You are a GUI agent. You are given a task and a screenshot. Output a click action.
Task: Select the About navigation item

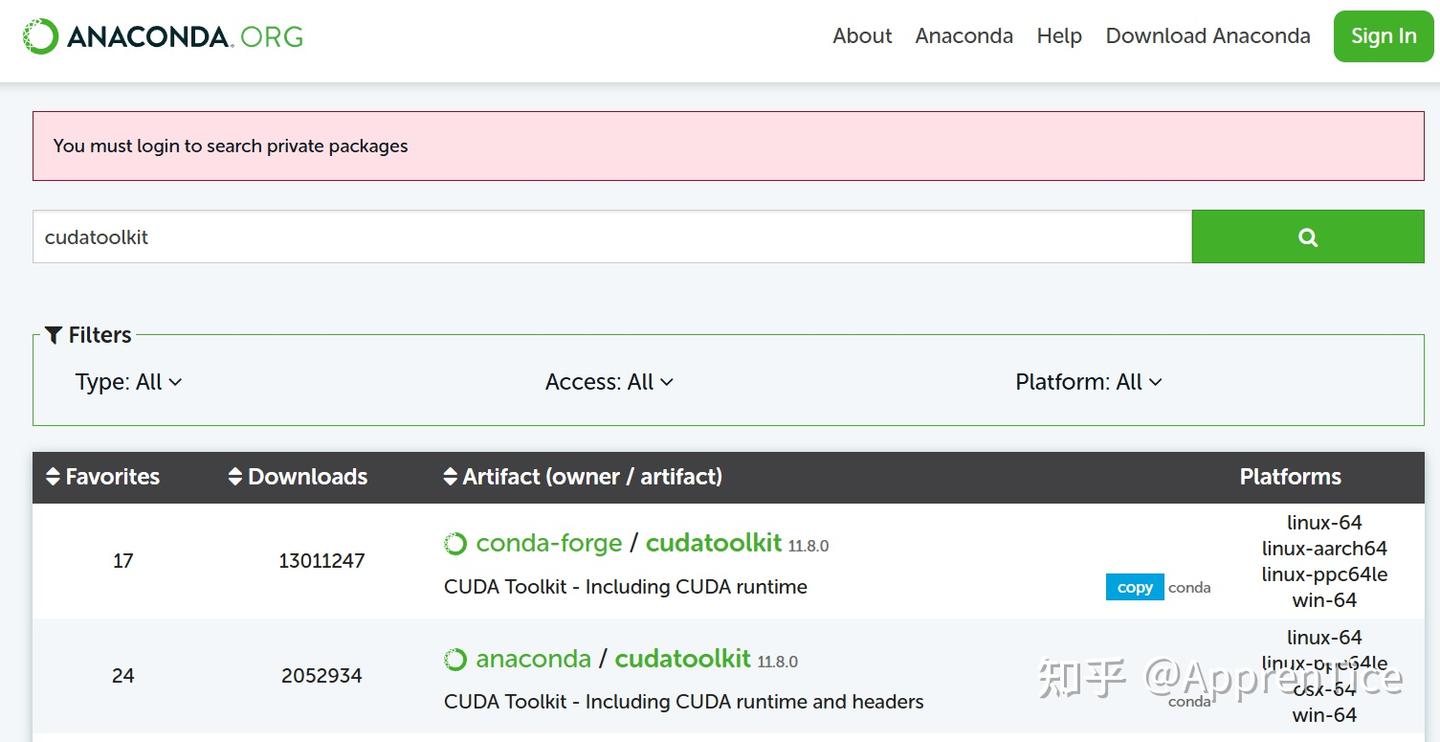[861, 36]
